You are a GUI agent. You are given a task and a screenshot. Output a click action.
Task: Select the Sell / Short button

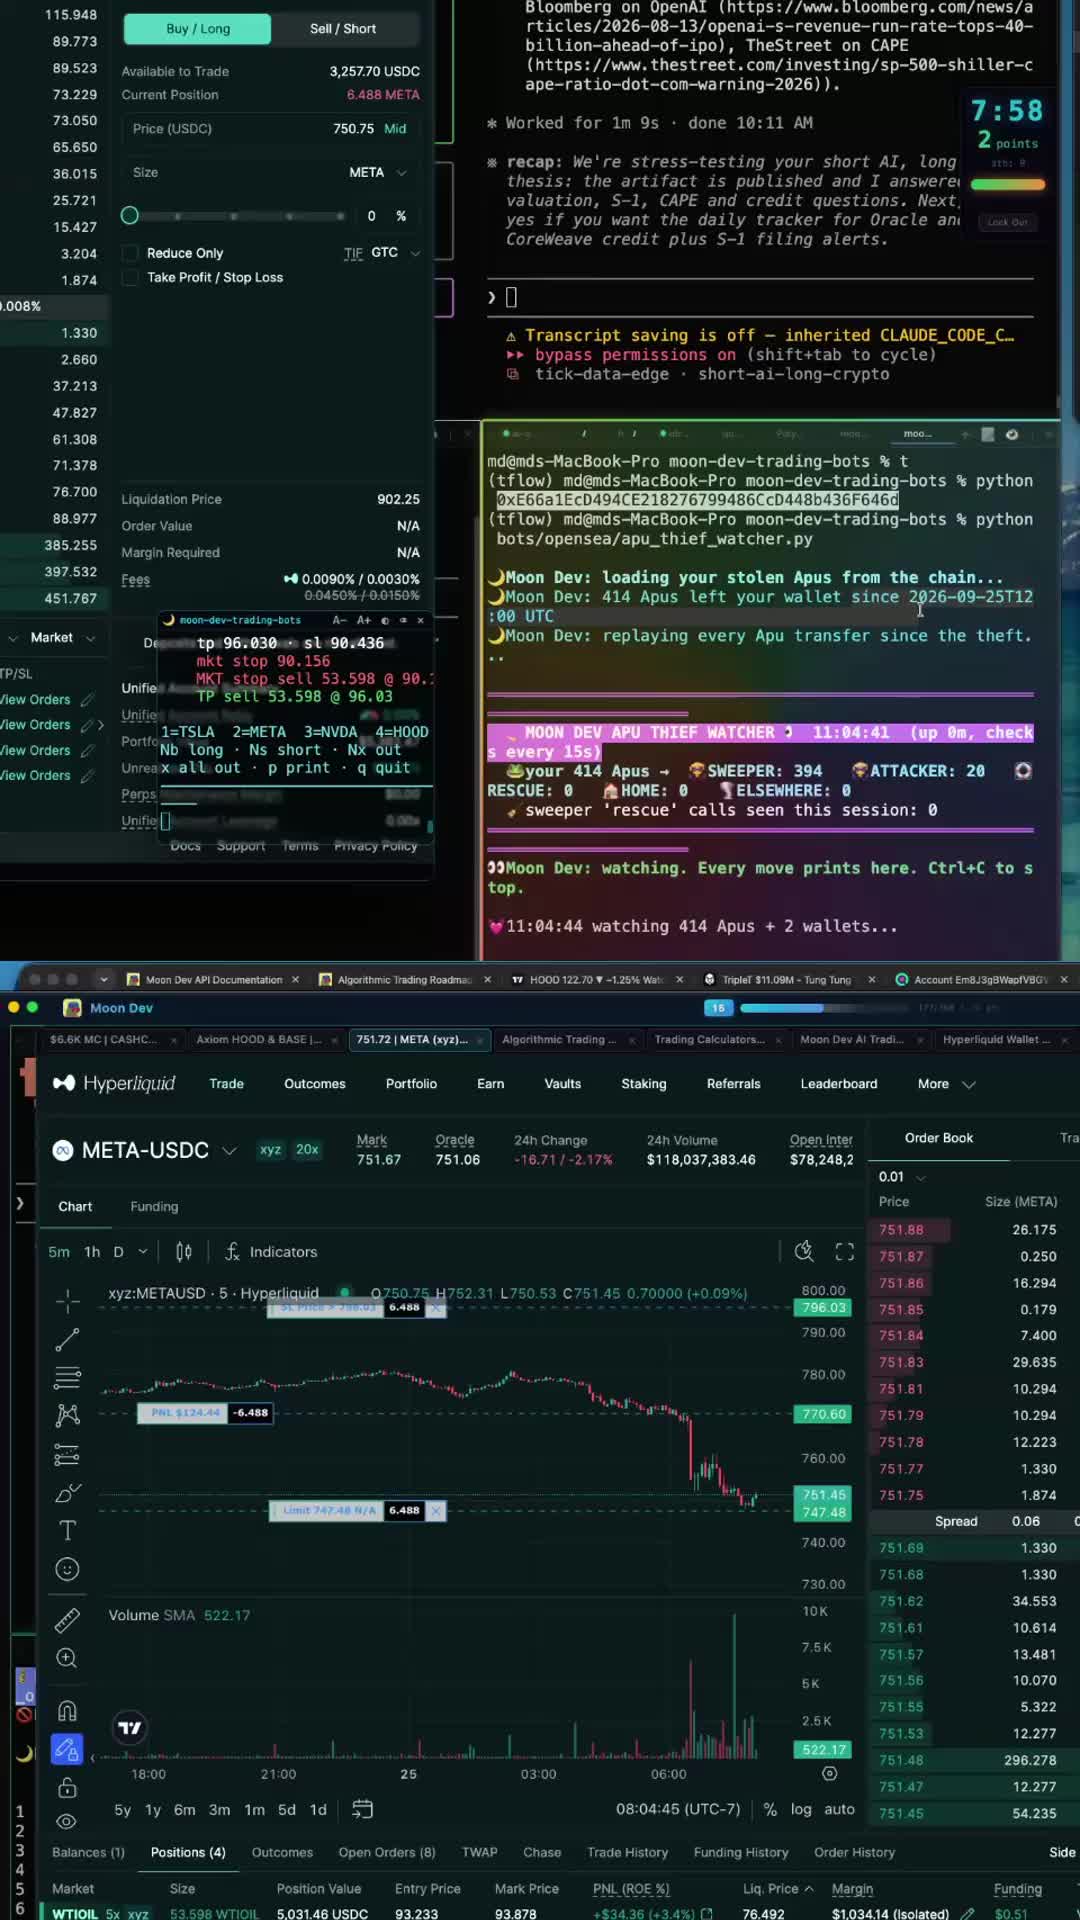[x=343, y=29]
